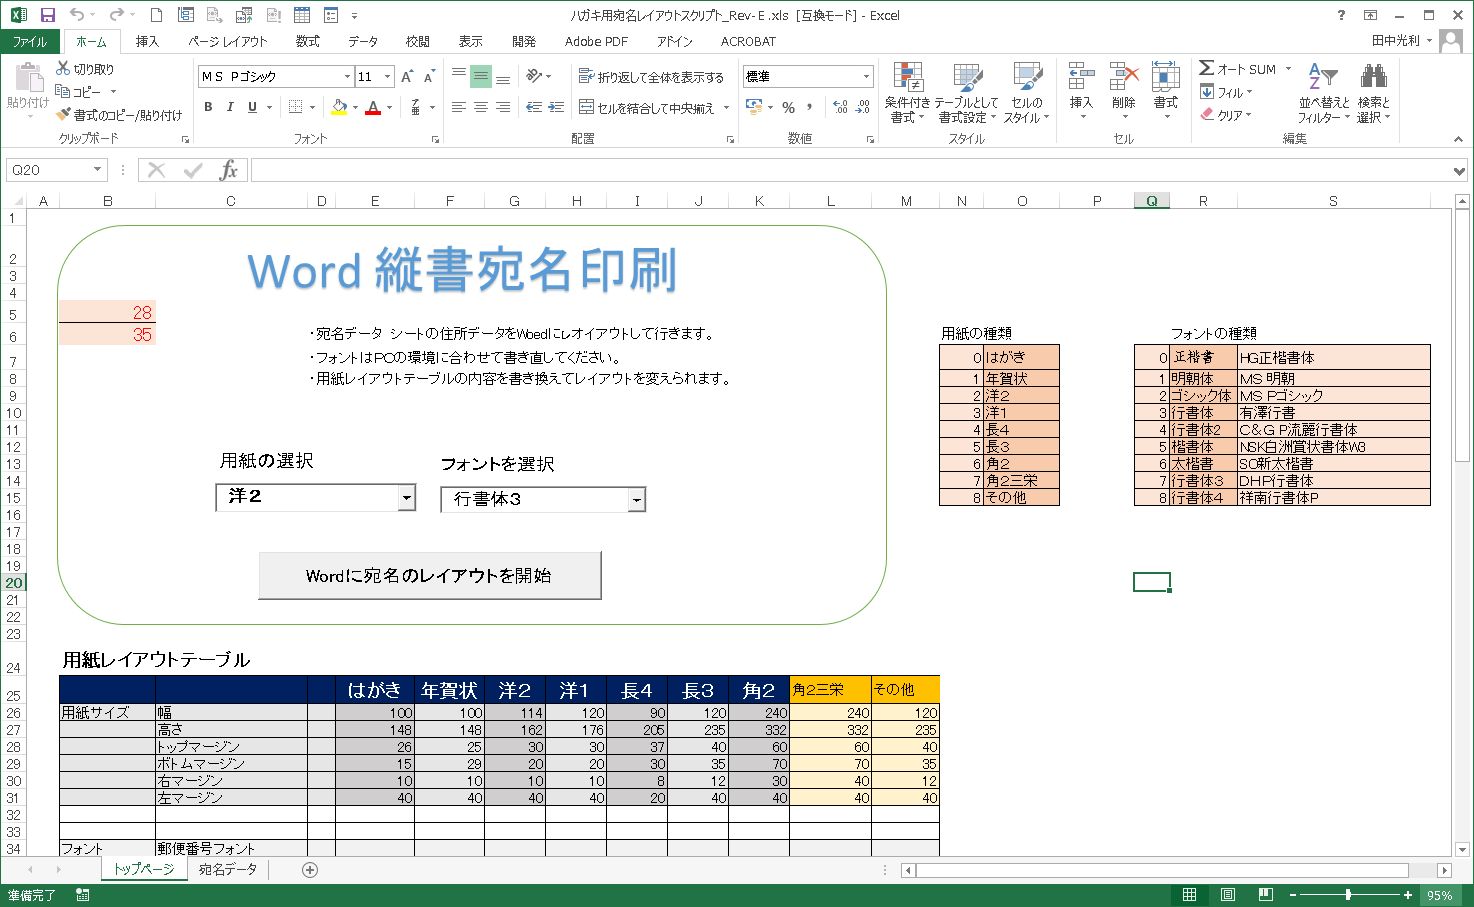Align text to the right
This screenshot has height=907, width=1474.
(x=502, y=107)
